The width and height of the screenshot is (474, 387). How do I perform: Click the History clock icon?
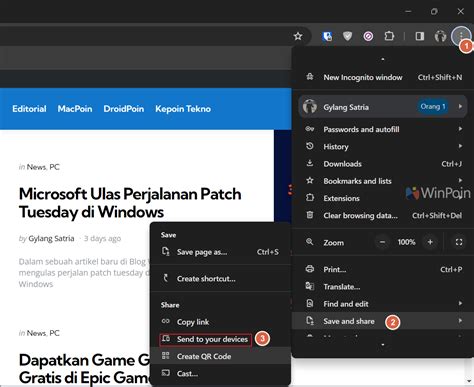click(310, 146)
